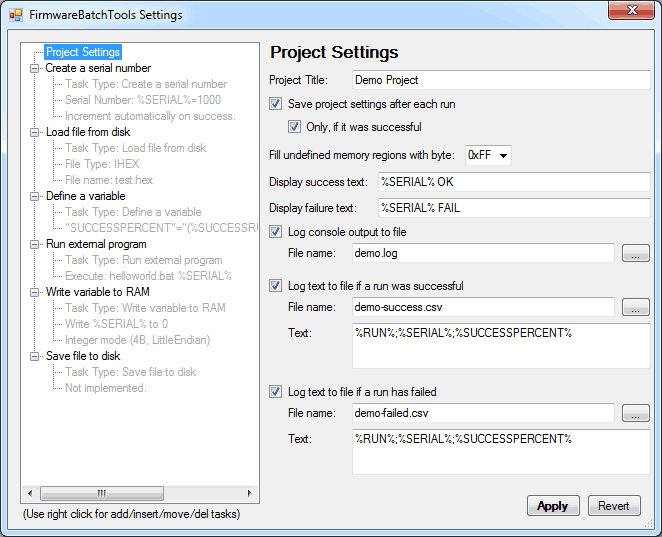Browse for the demo-success.csv file
This screenshot has width=662, height=537.
coord(635,308)
